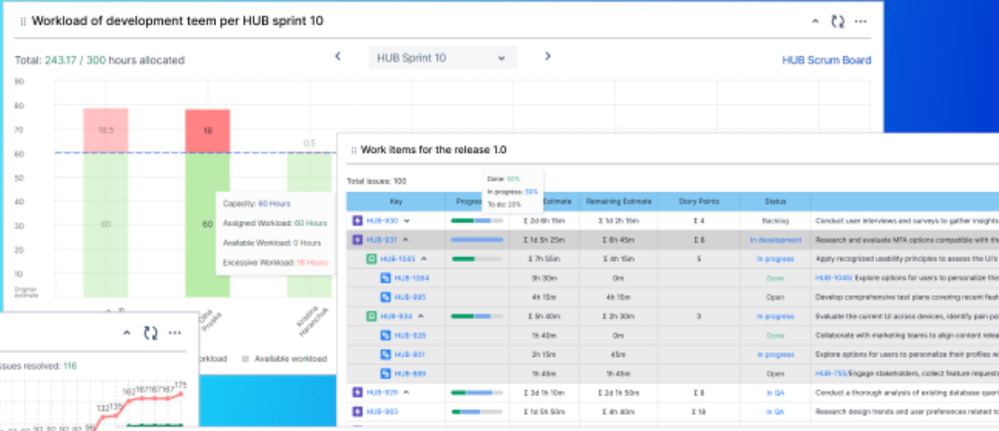Click the purple epic icon of HUB-903
The width and height of the screenshot is (999, 431).
point(357,412)
